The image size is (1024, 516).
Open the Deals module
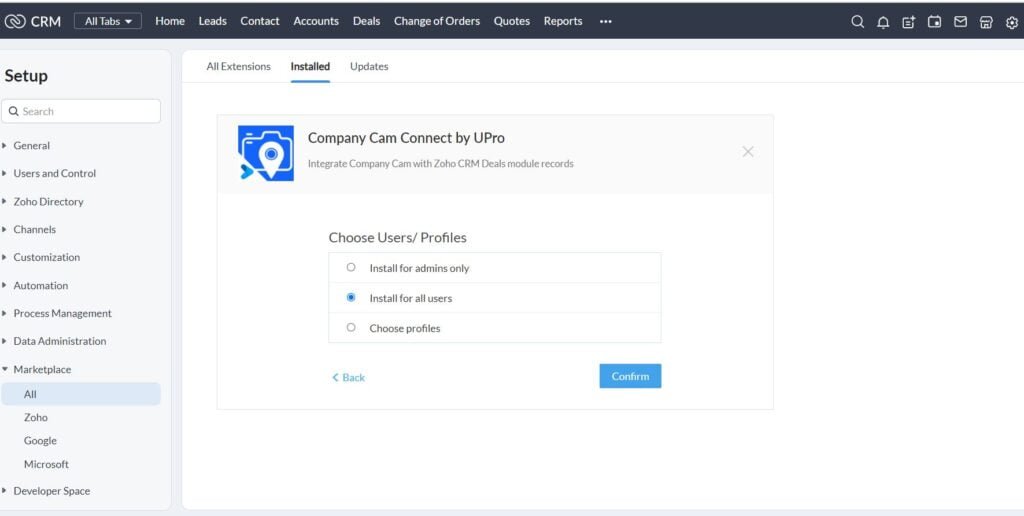366,21
